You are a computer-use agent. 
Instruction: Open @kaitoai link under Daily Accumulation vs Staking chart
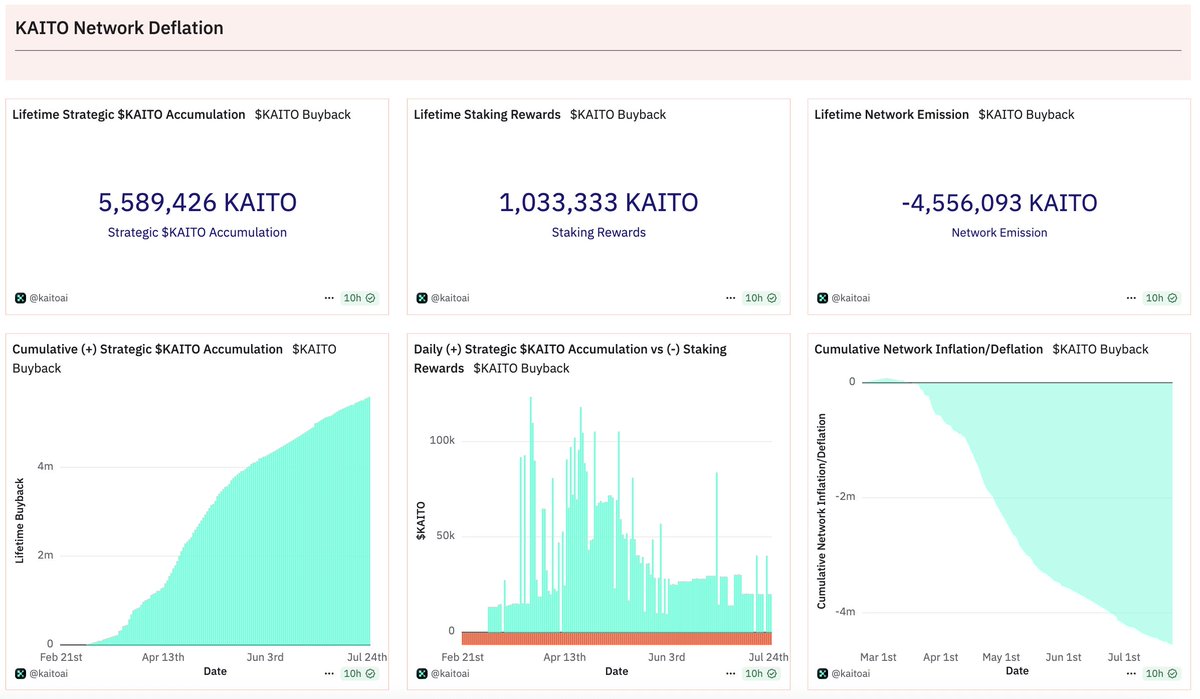pos(450,674)
